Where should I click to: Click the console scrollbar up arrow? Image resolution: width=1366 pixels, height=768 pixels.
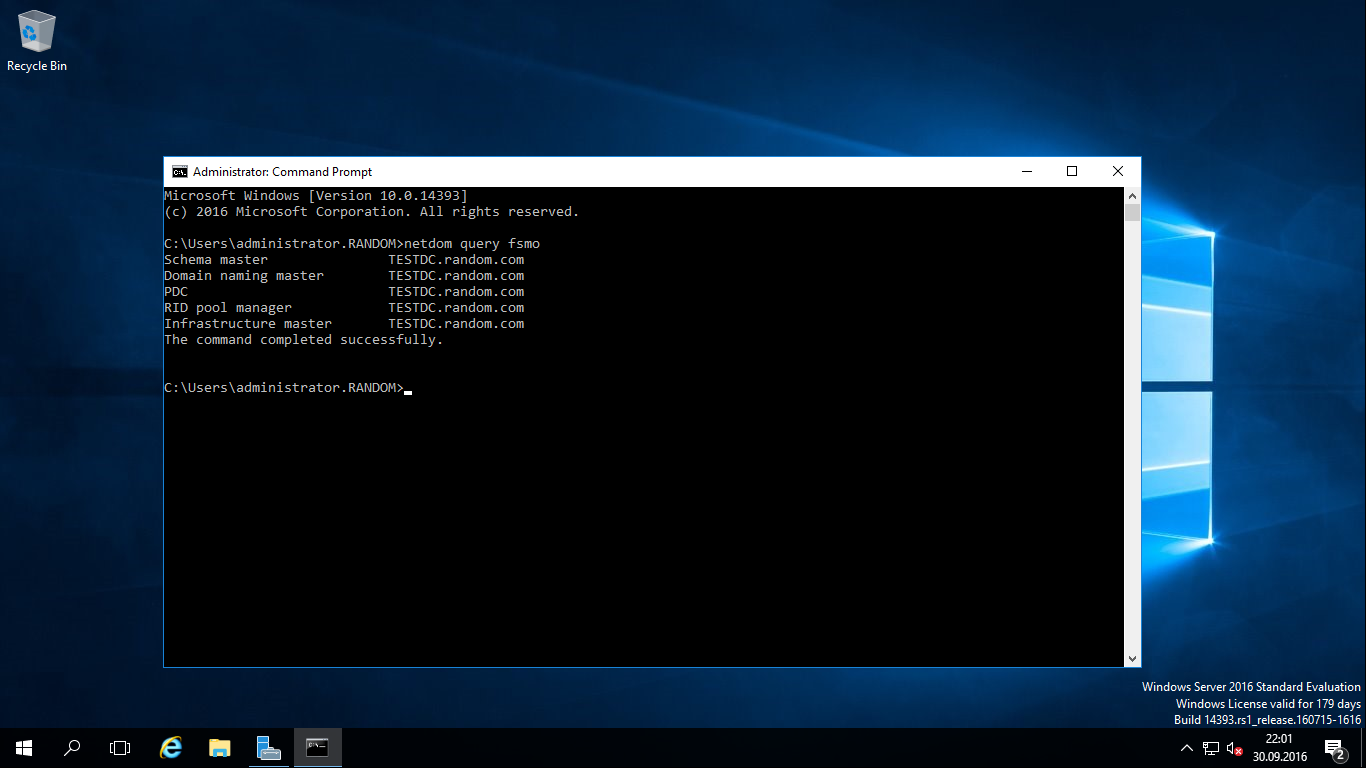click(x=1132, y=195)
